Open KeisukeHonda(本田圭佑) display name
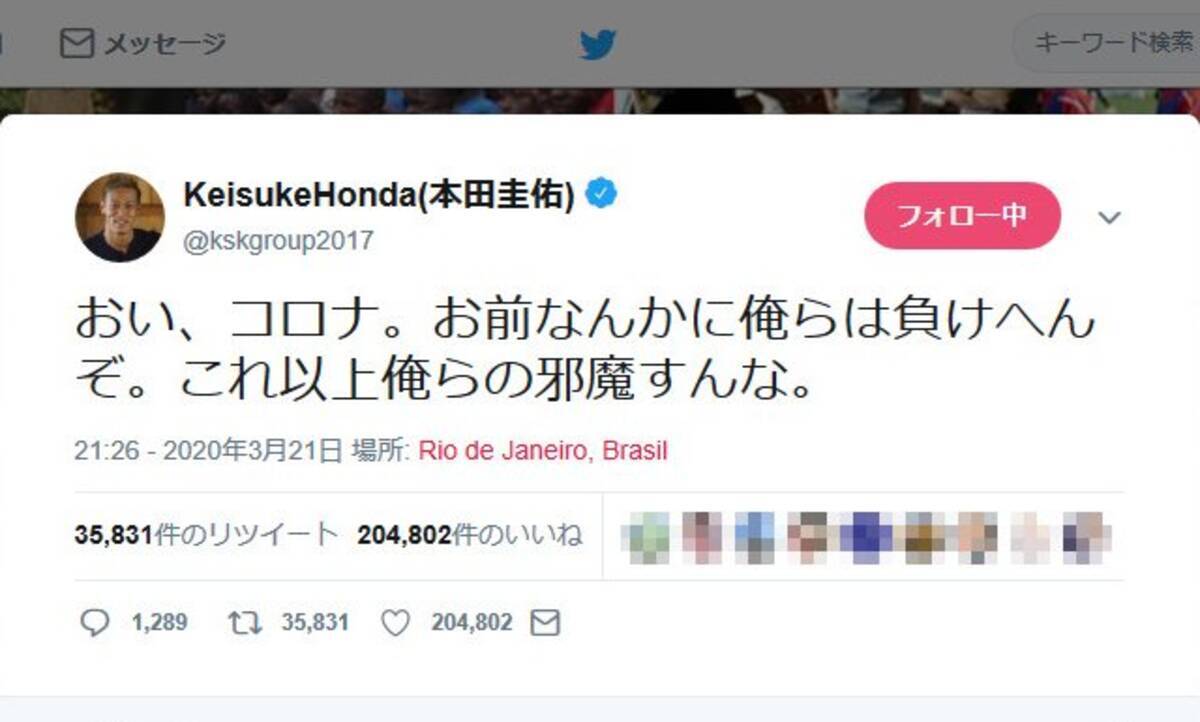 379,196
